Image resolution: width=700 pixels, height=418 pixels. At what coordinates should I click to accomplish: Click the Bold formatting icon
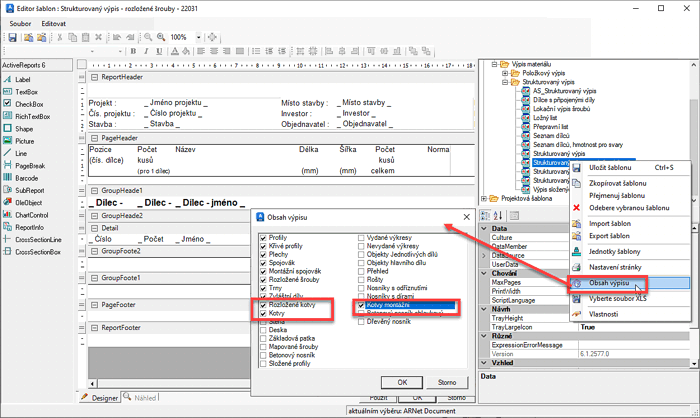click(131, 51)
